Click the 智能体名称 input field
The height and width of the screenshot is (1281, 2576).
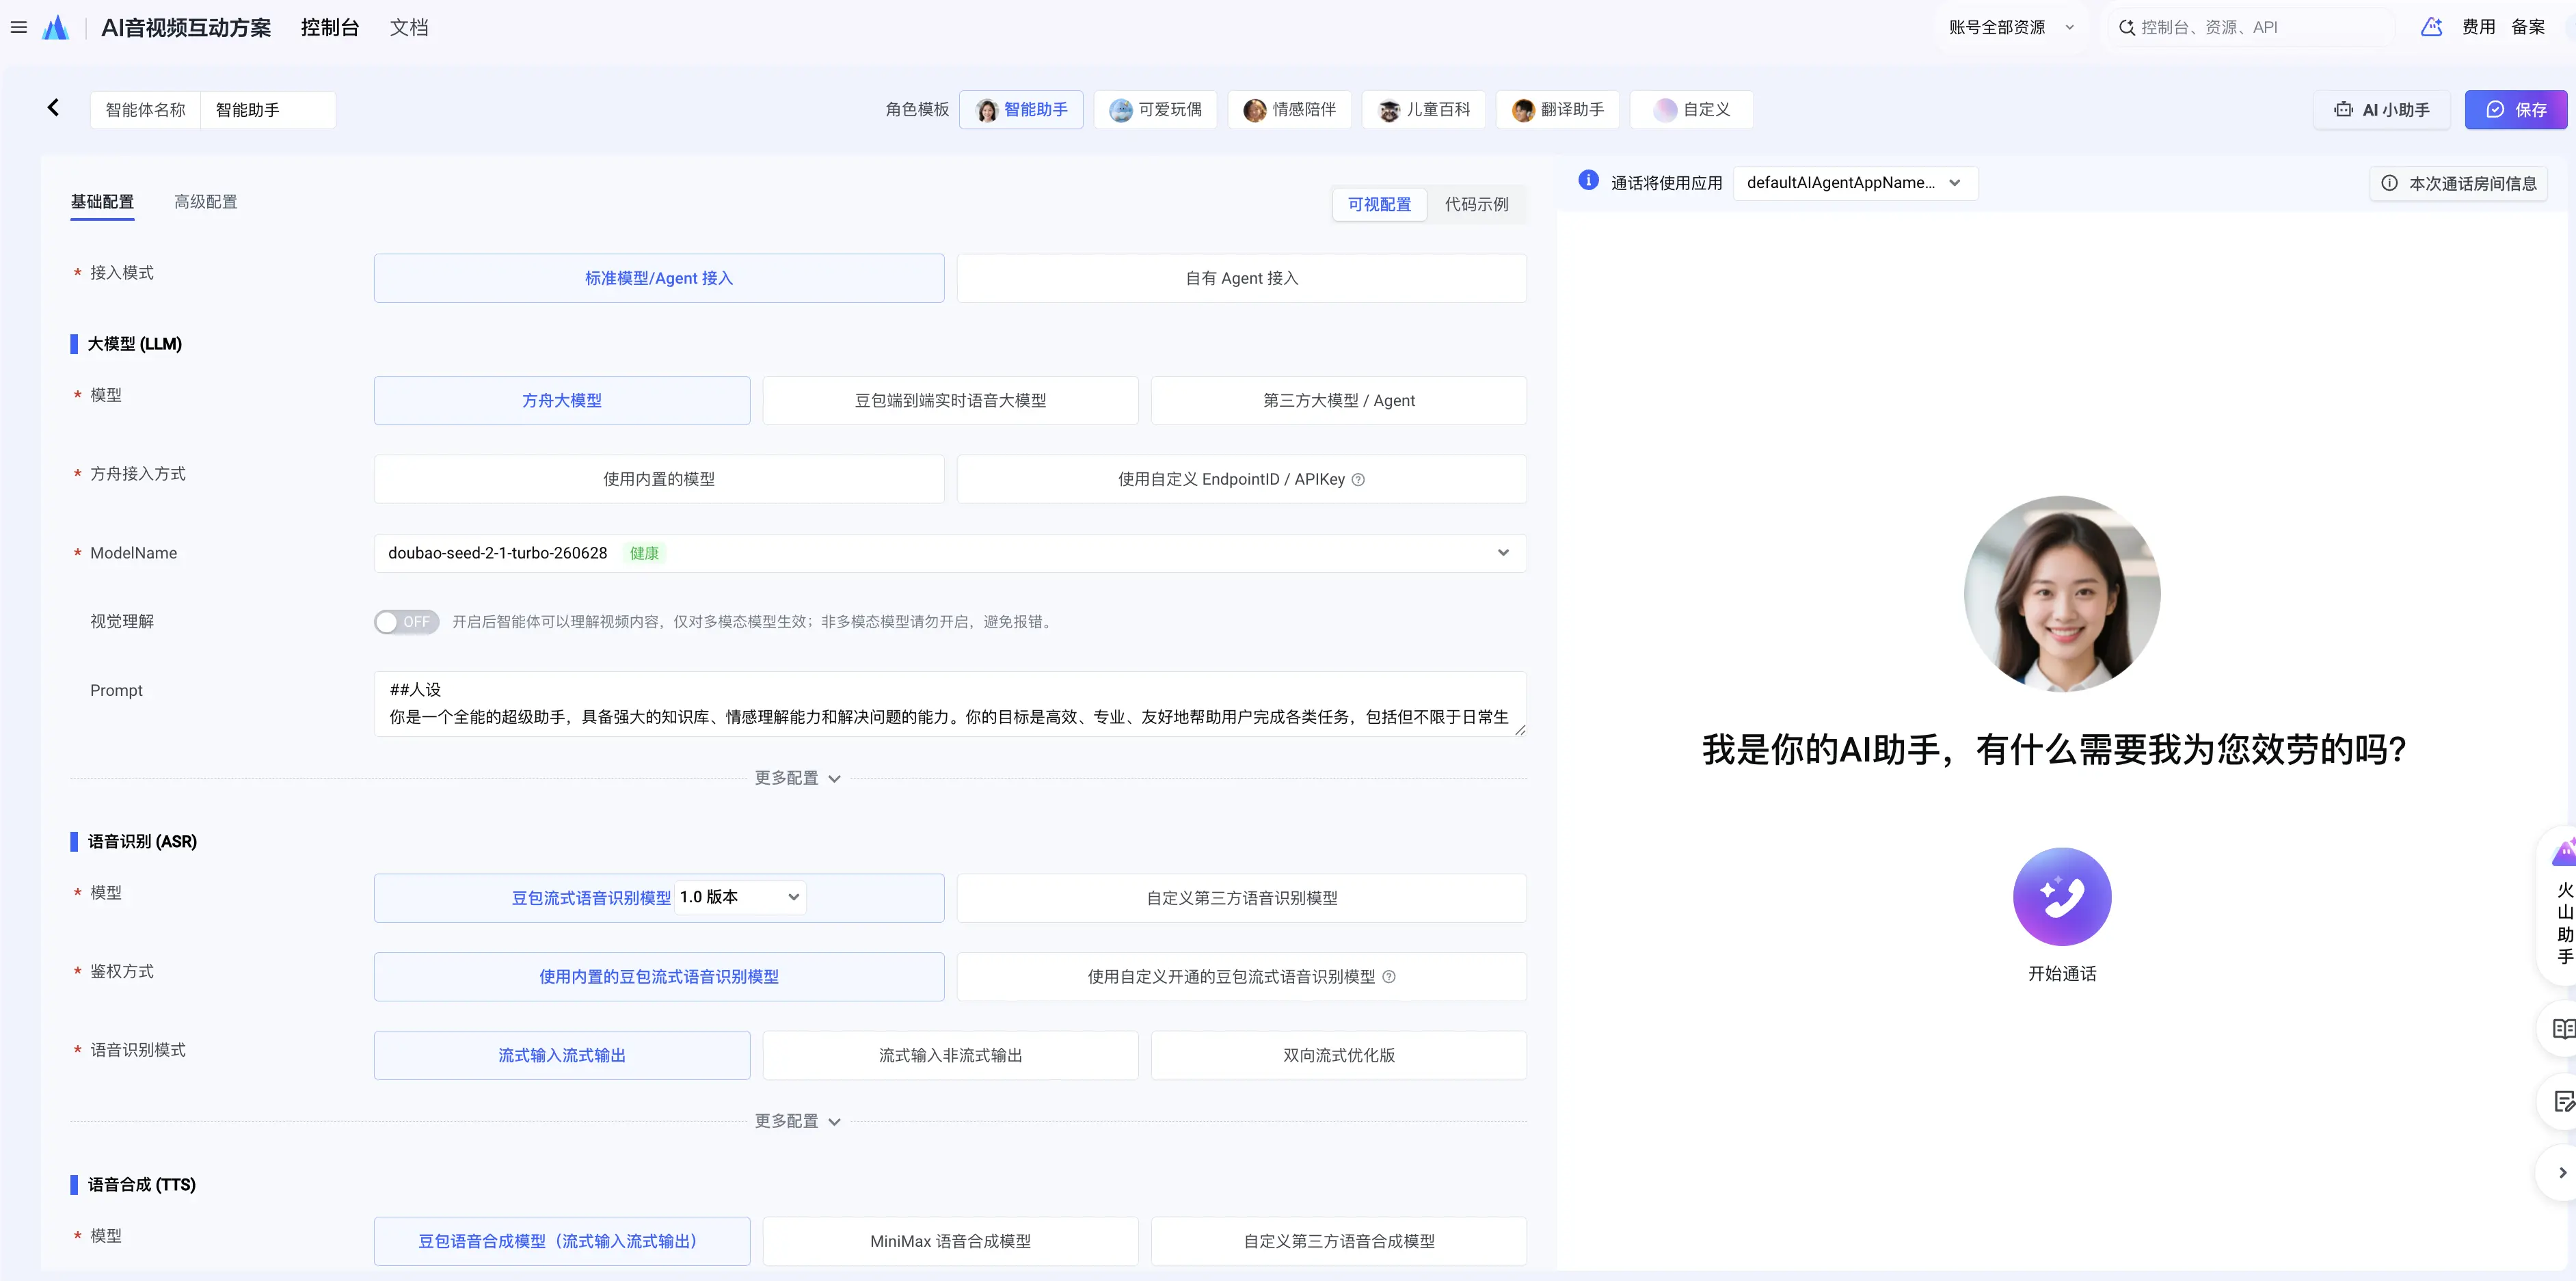pos(268,109)
